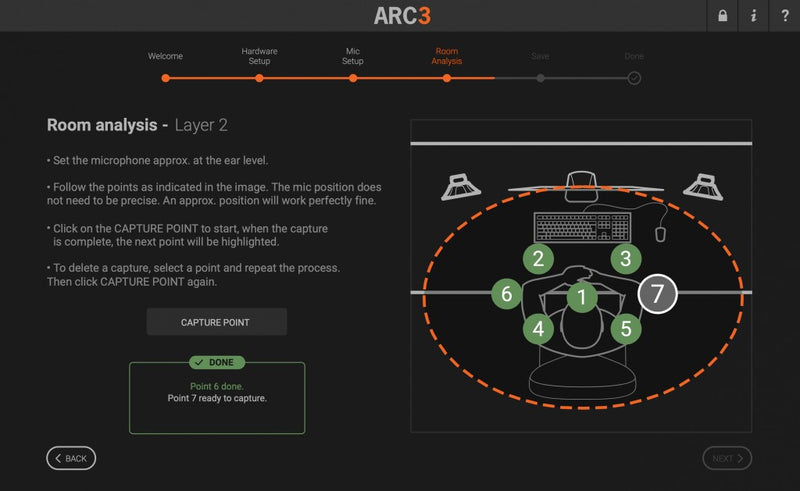This screenshot has width=800, height=491.
Task: Click the green DONE status badge
Action: (x=217, y=362)
